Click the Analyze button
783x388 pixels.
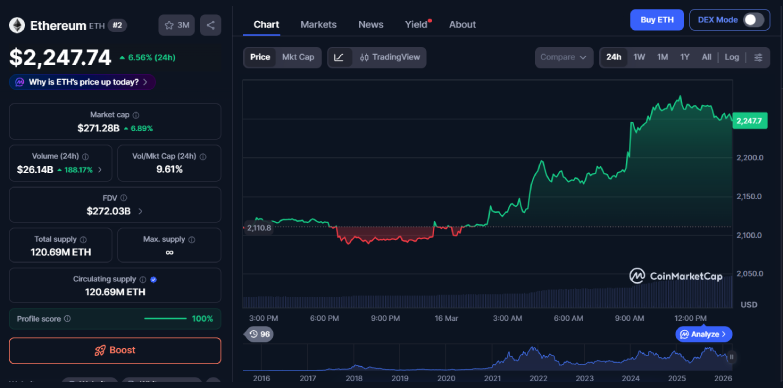pyautogui.click(x=704, y=334)
